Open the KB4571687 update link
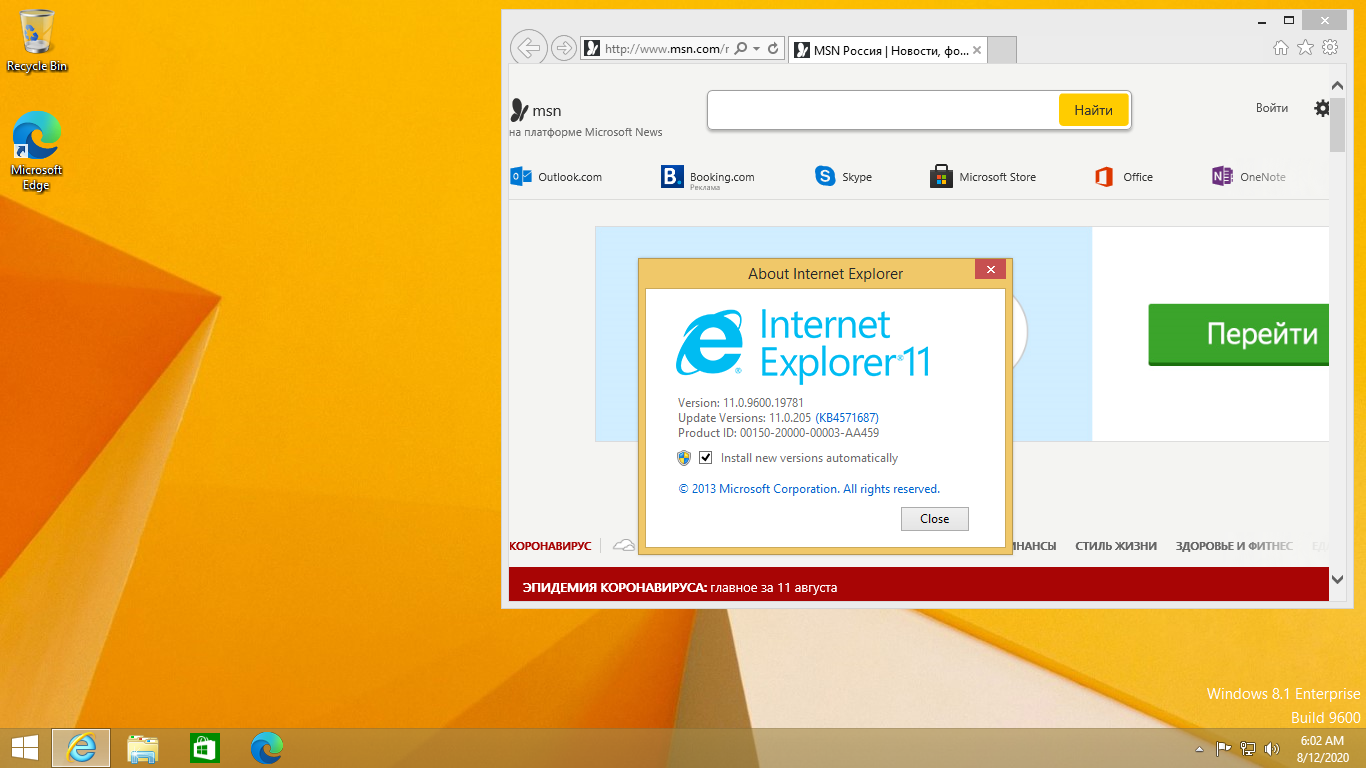This screenshot has width=1366, height=768. tap(848, 418)
